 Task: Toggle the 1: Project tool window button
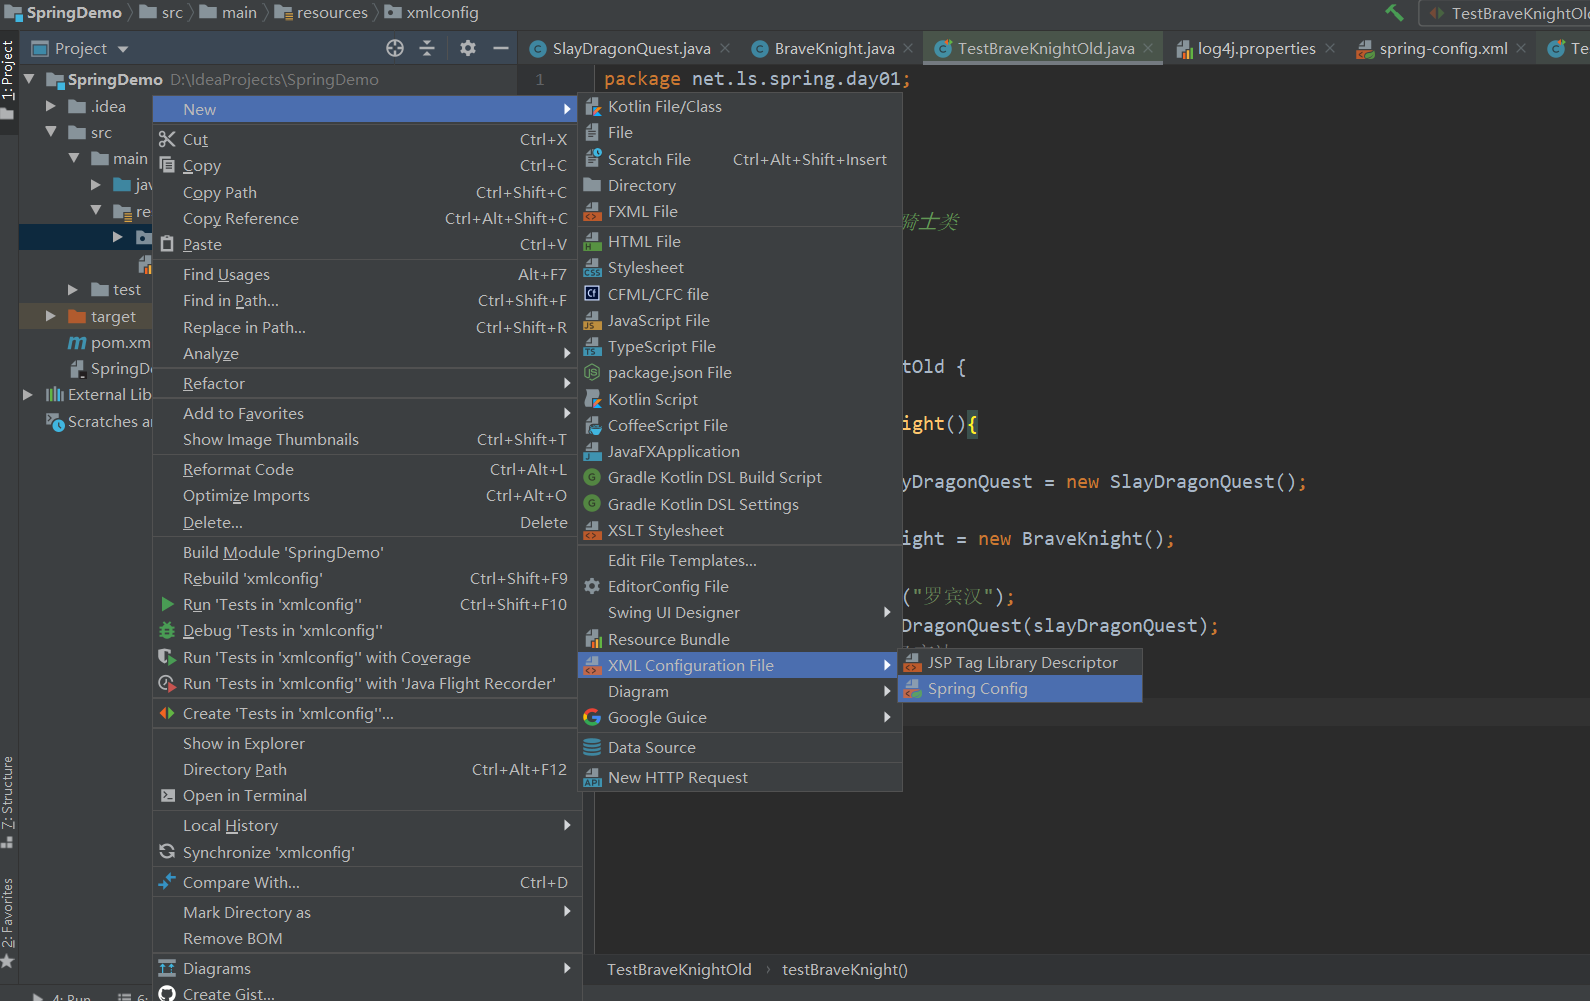[x=8, y=78]
